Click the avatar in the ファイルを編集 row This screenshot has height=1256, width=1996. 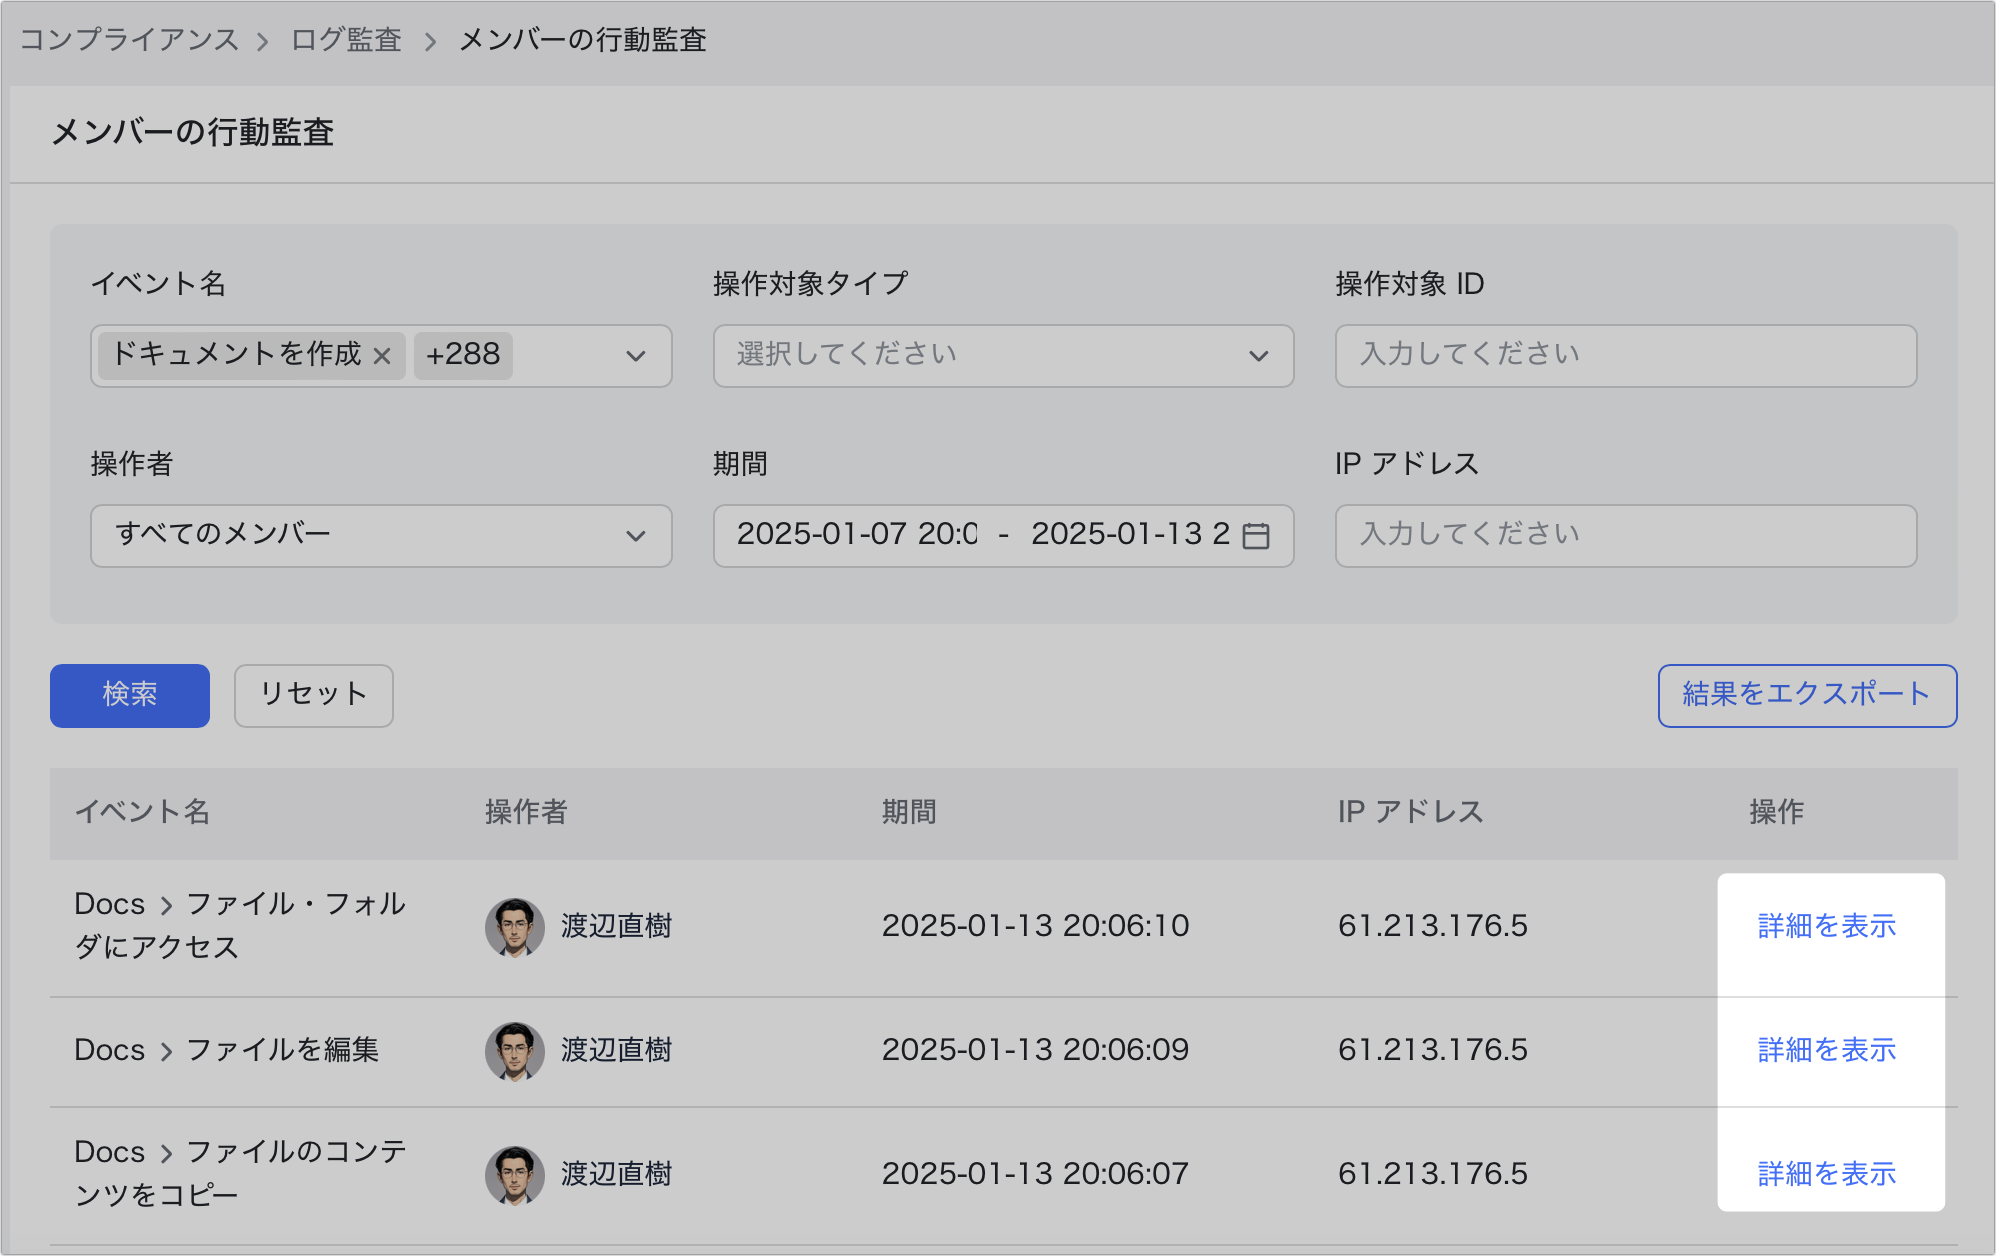[x=514, y=1051]
